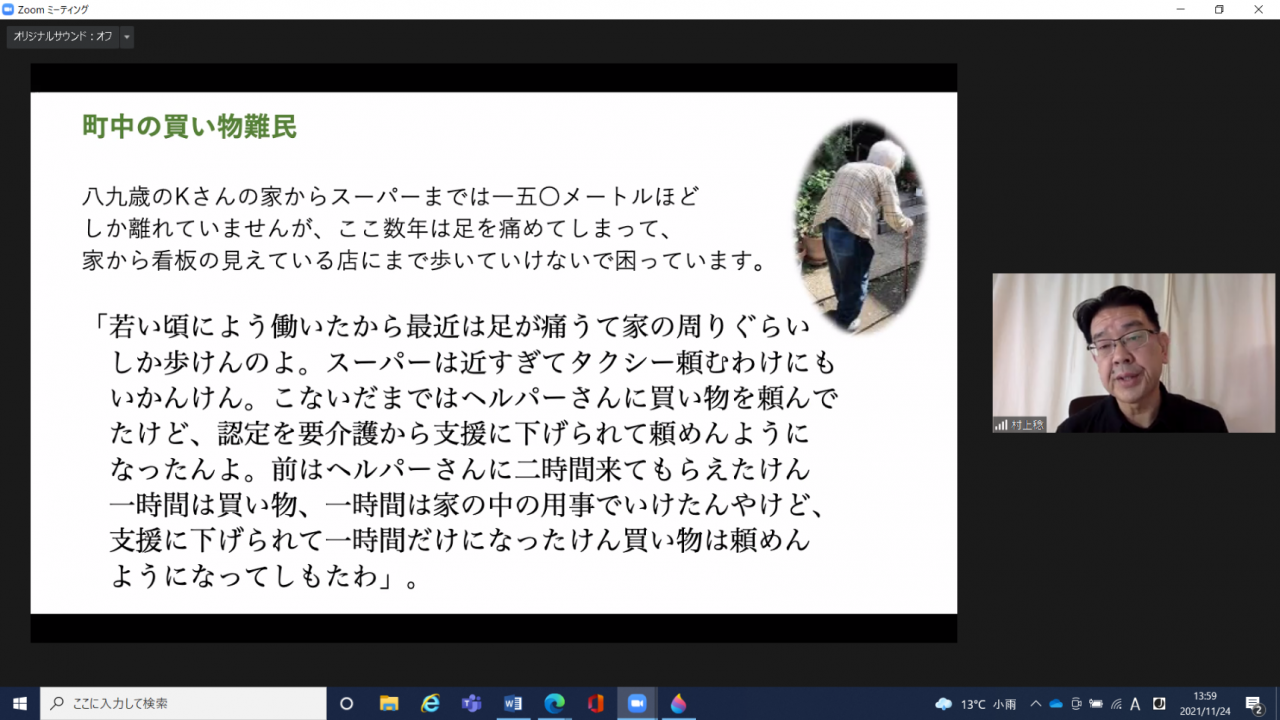Click the shared slide's elderly woman photo
This screenshot has height=720, width=1280.
pos(860,227)
